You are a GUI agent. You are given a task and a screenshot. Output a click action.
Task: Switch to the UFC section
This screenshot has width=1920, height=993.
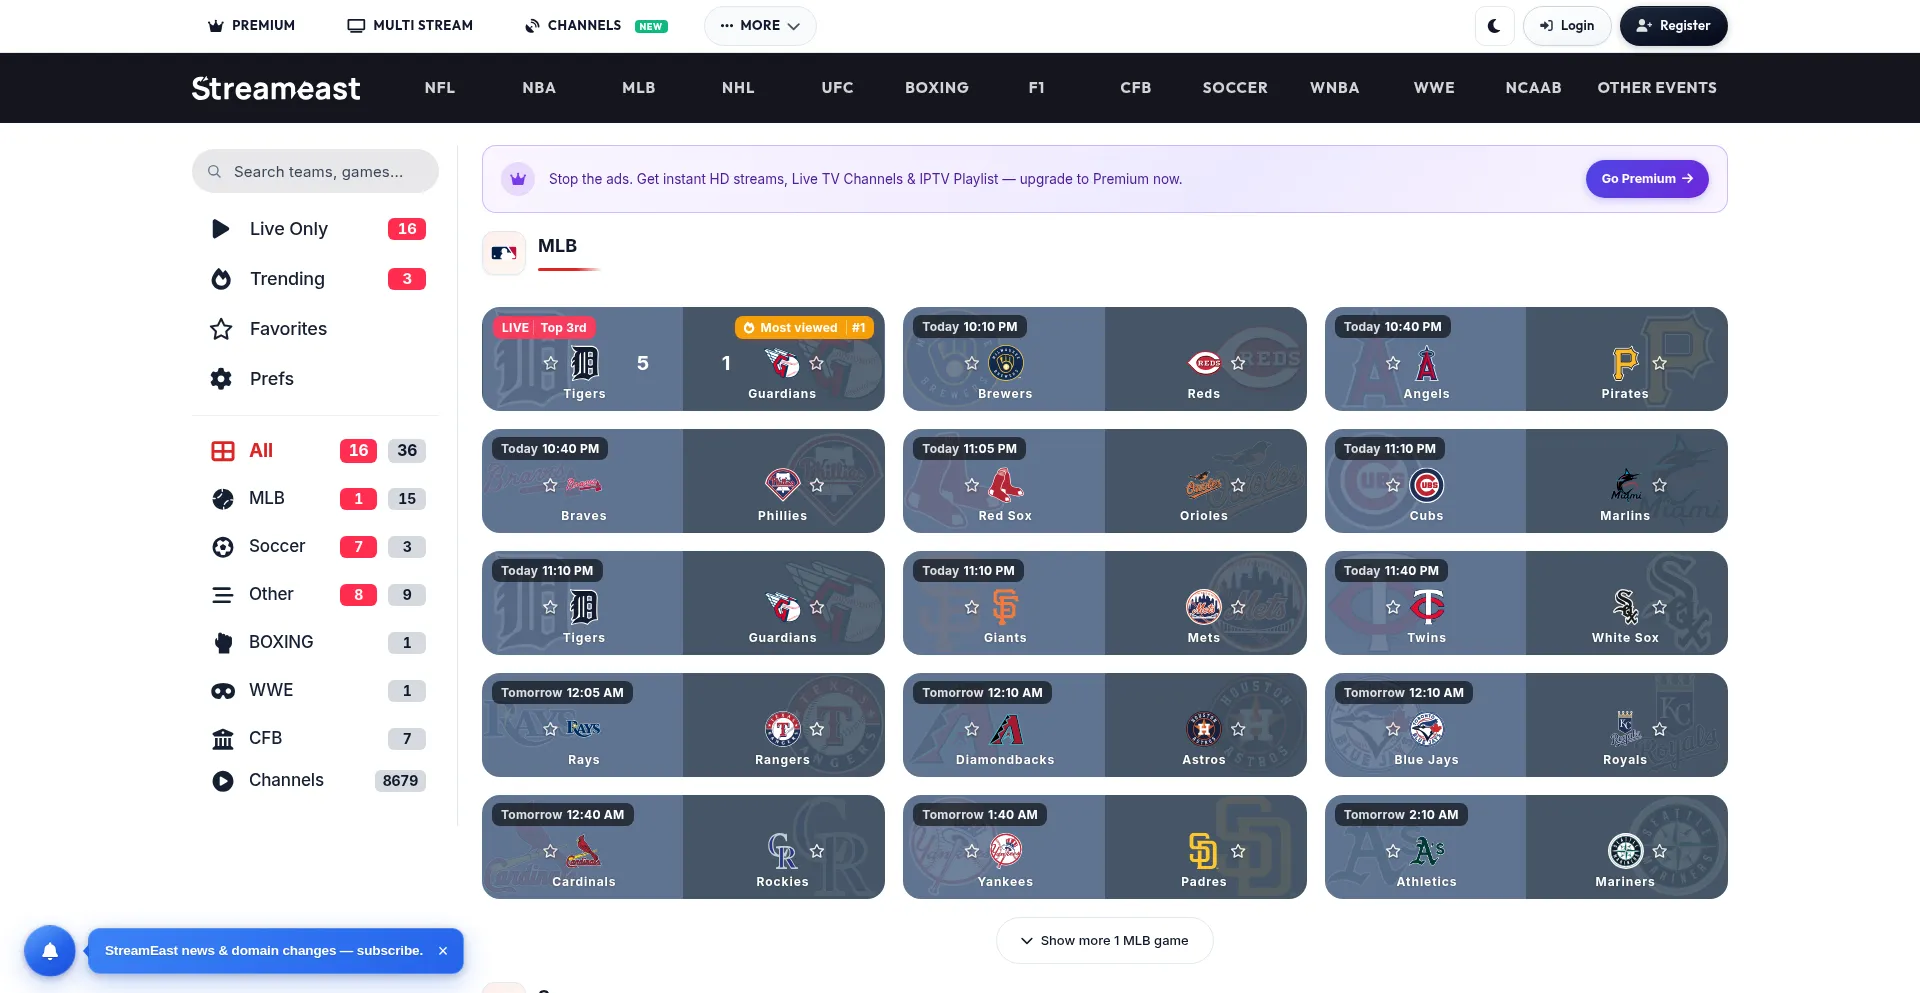point(838,88)
